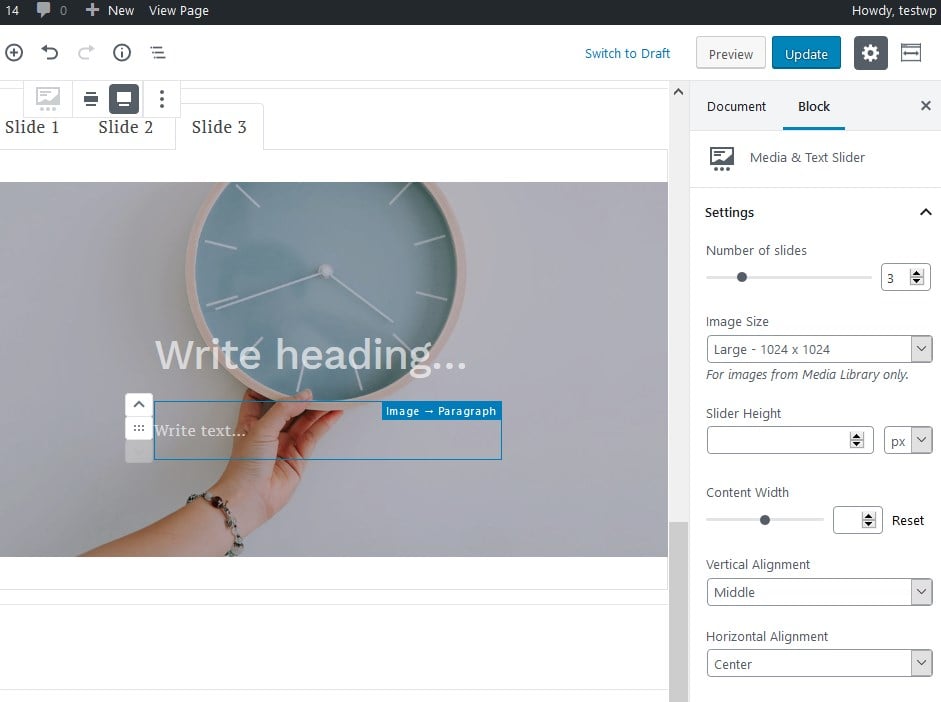This screenshot has height=702, width=941.
Task: Open the Block navigation list icon
Action: [x=158, y=53]
